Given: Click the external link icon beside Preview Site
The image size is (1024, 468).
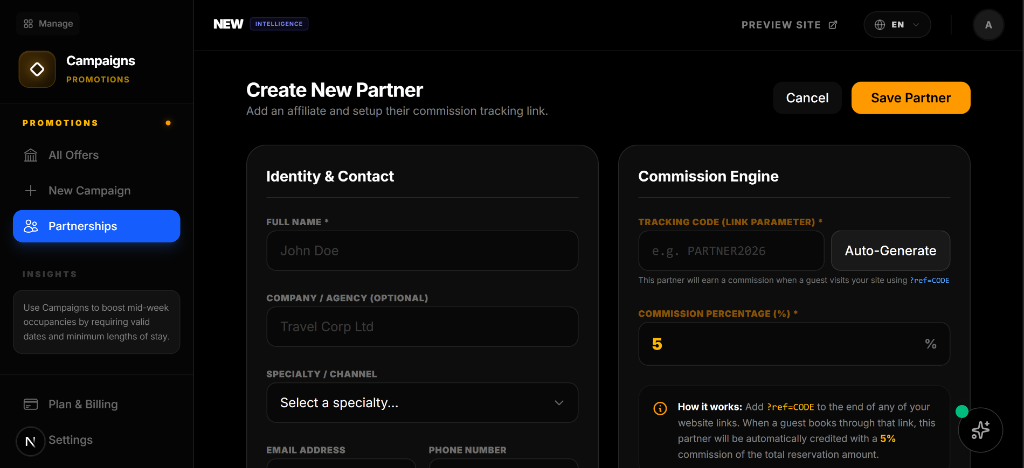Looking at the screenshot, I should (833, 25).
